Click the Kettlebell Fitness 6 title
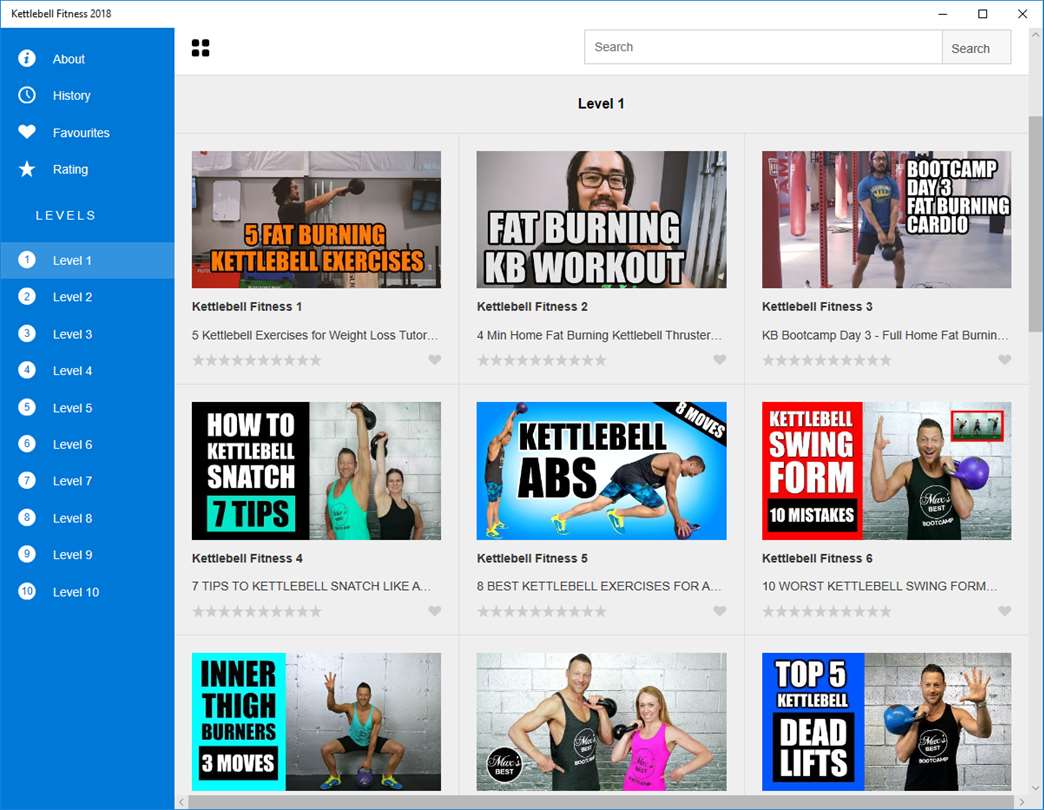The height and width of the screenshot is (810, 1044). (817, 558)
